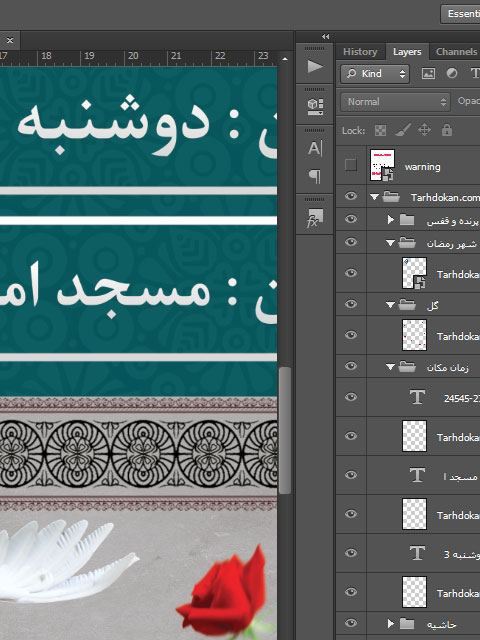Hide the Tarhdokan.com group
This screenshot has height=640, width=480.
[351, 196]
